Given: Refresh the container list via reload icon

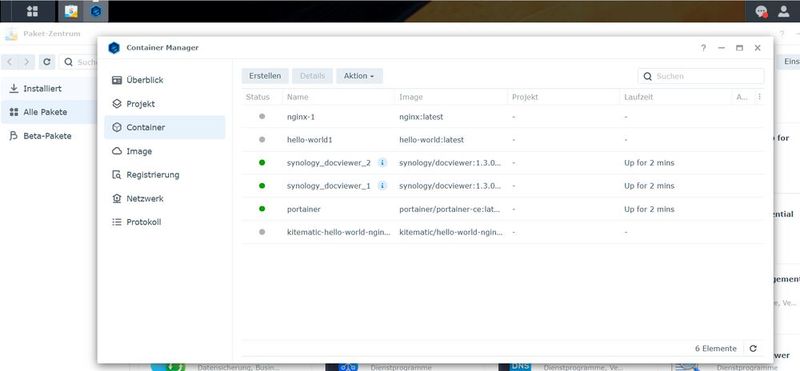Looking at the screenshot, I should 753,349.
